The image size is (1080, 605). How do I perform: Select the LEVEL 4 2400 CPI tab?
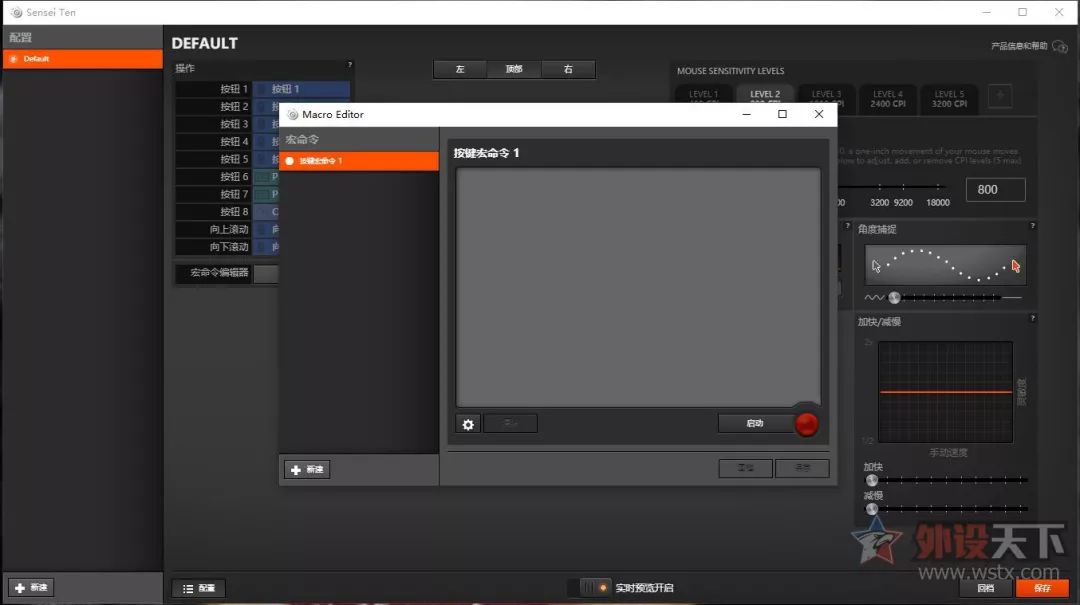888,99
